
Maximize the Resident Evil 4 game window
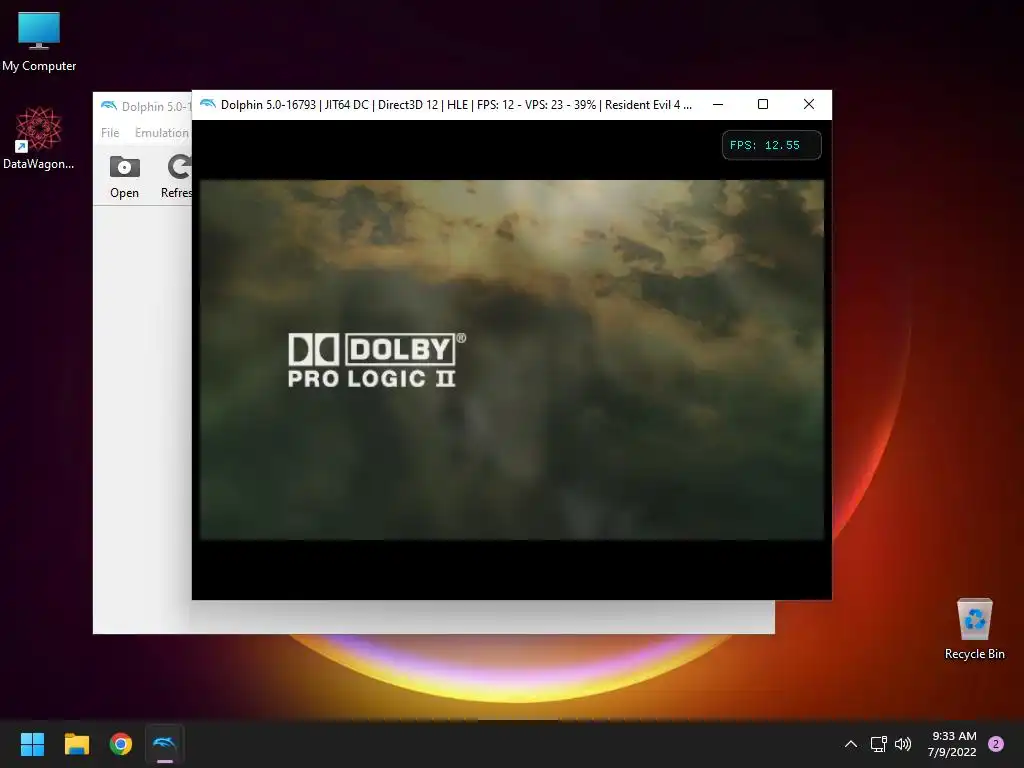(763, 104)
